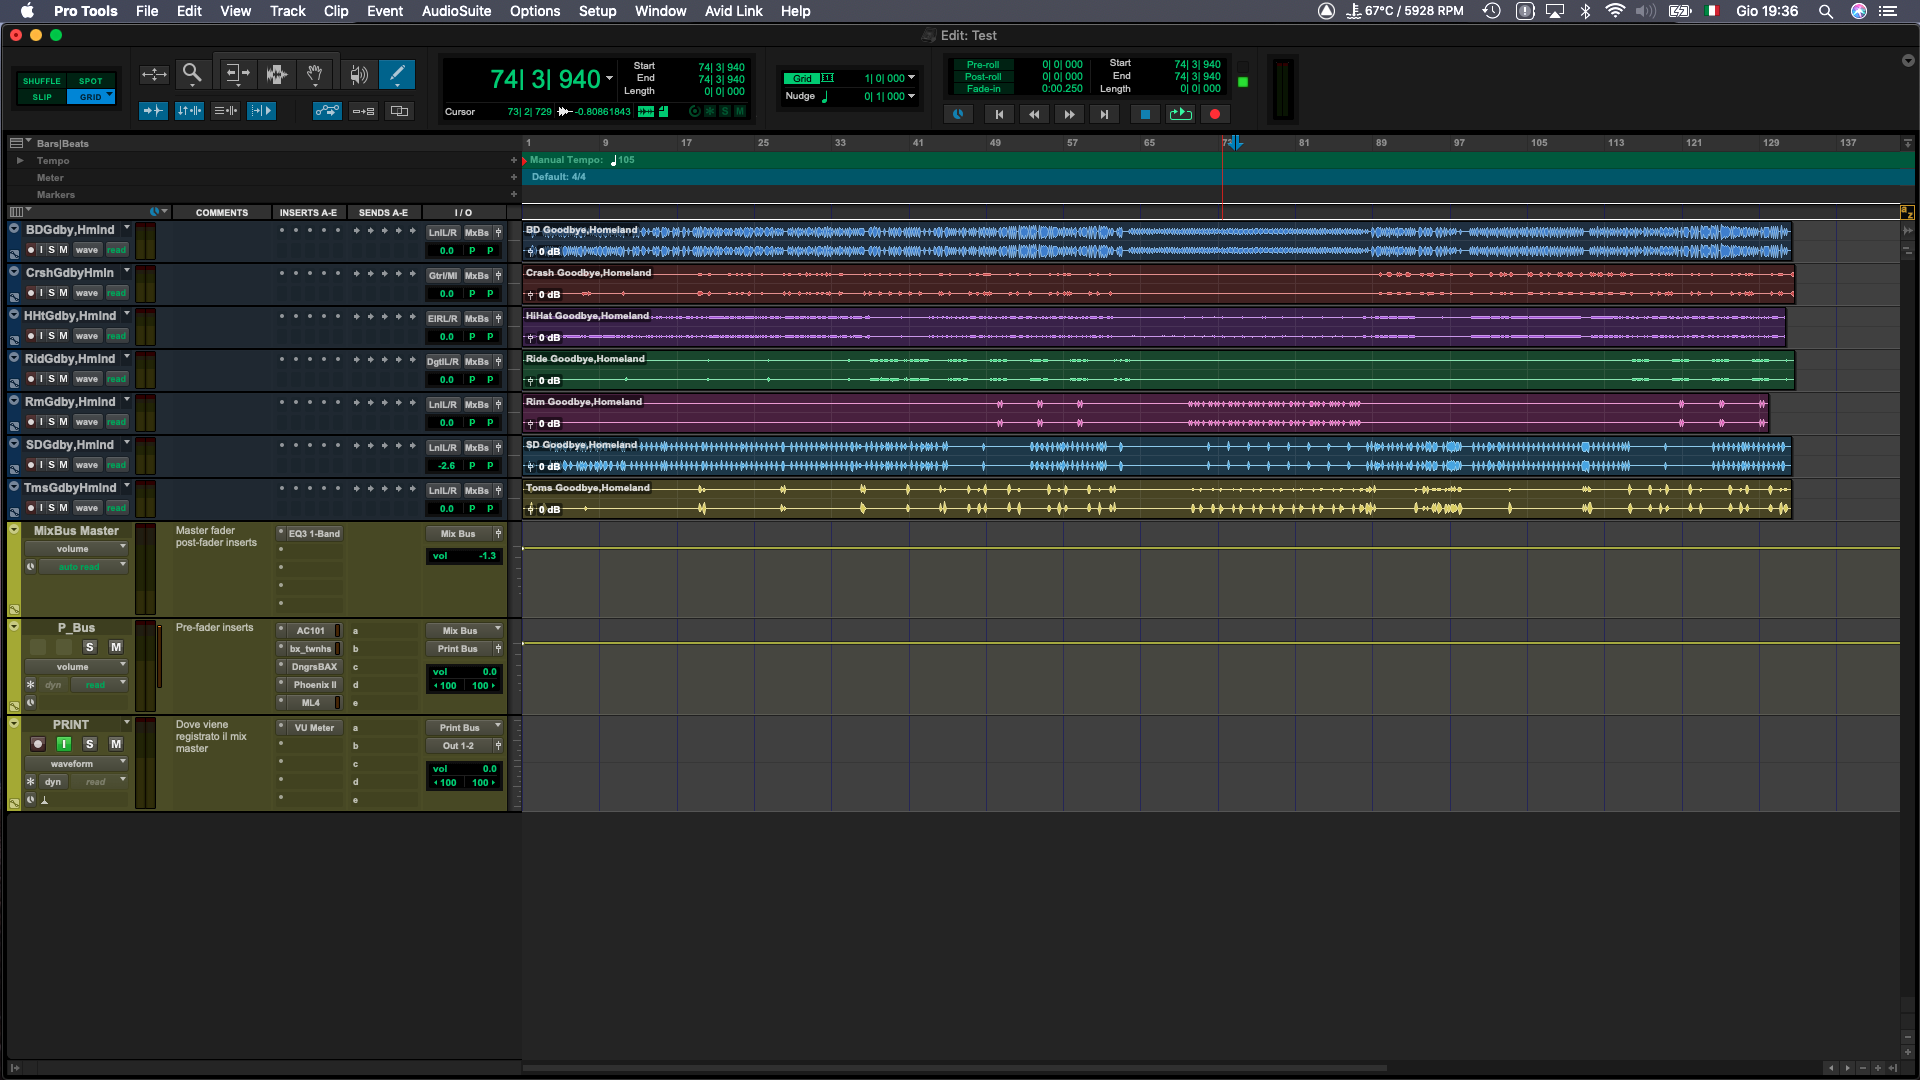Open the Track menu
Viewport: 1920px width, 1080px height.
tap(287, 11)
